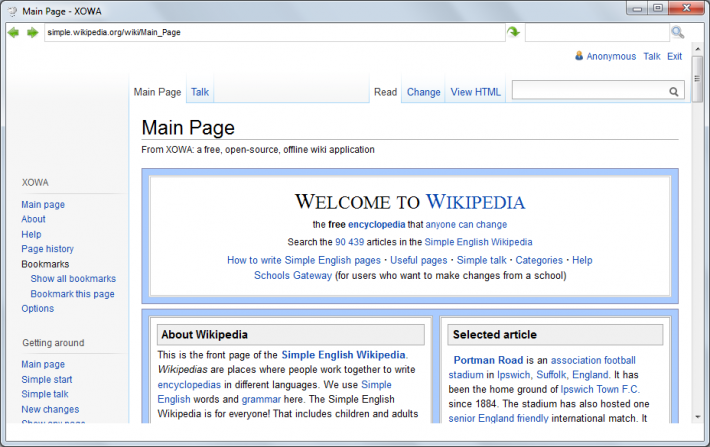This screenshot has height=447, width=710.
Task: Select the Main Page tab
Action: coord(157,92)
